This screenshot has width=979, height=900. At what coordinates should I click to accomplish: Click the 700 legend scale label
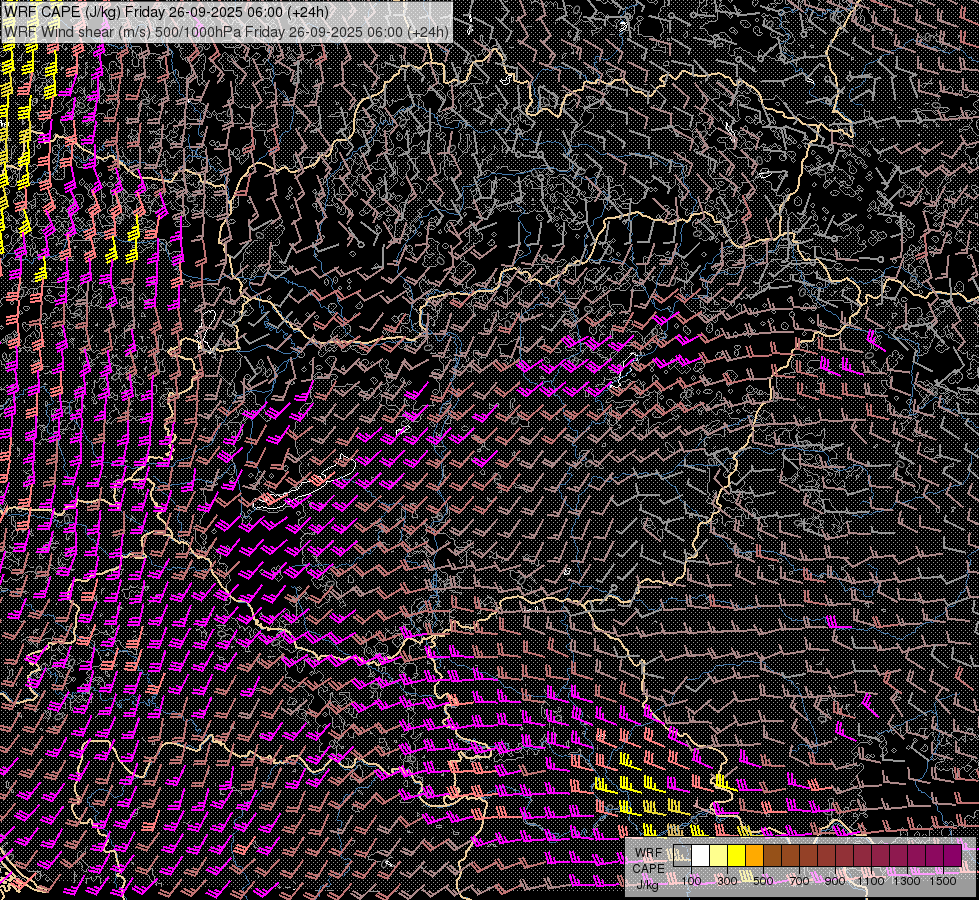coord(799,881)
